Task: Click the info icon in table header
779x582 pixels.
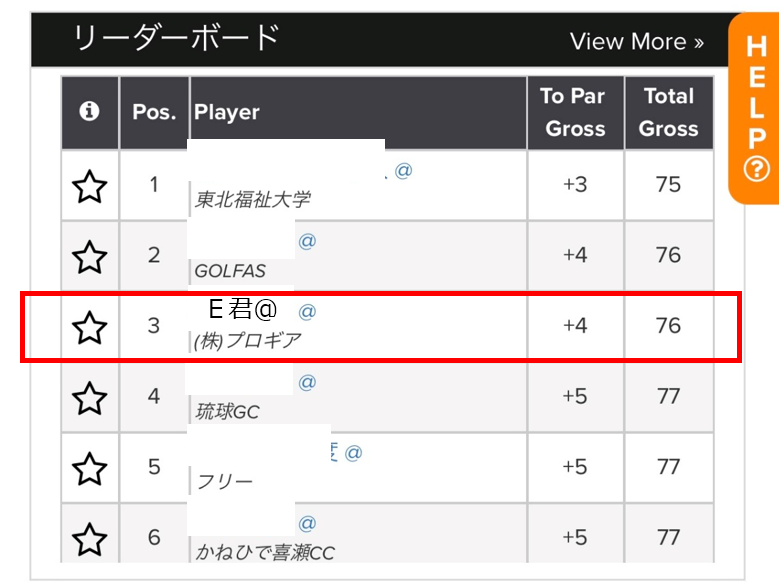Action: point(89,111)
